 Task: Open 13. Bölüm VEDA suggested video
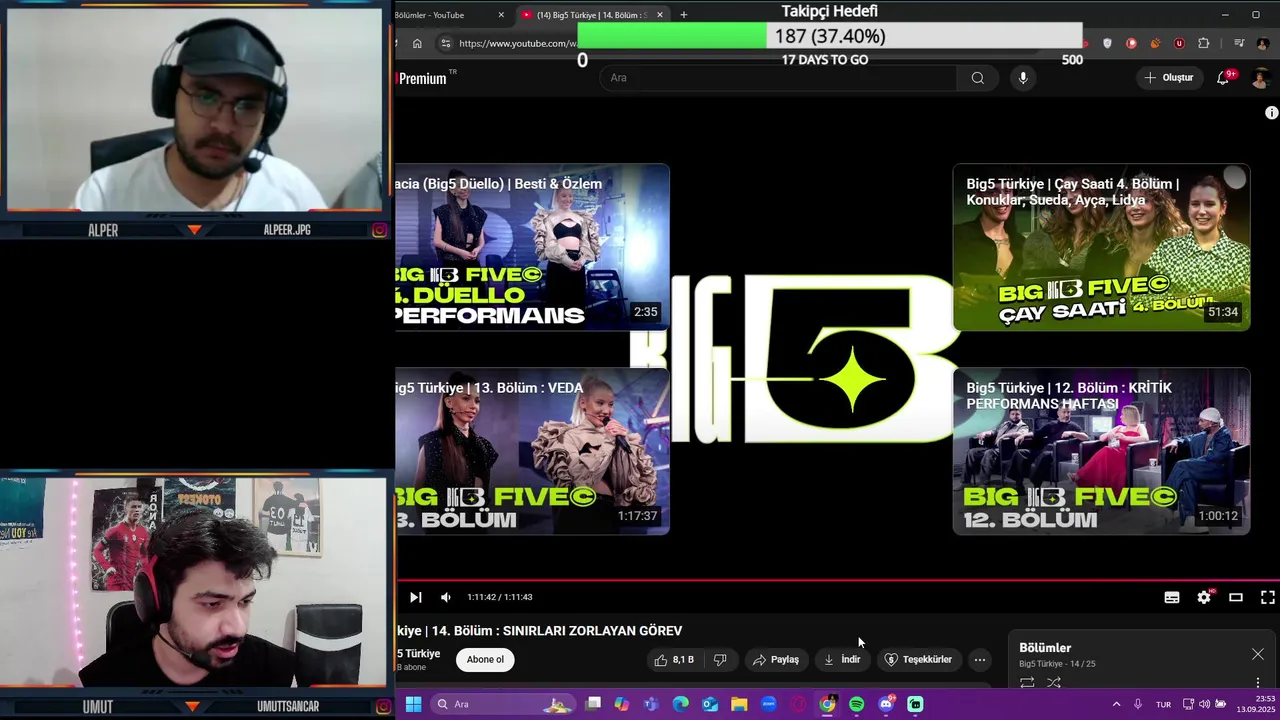click(532, 451)
